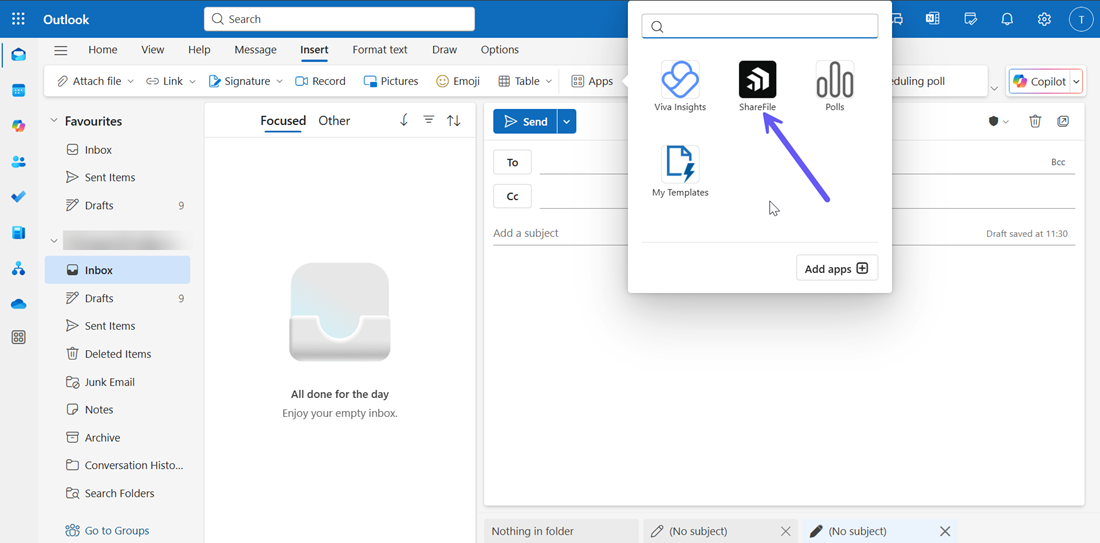Show the Bcc field

[1058, 162]
